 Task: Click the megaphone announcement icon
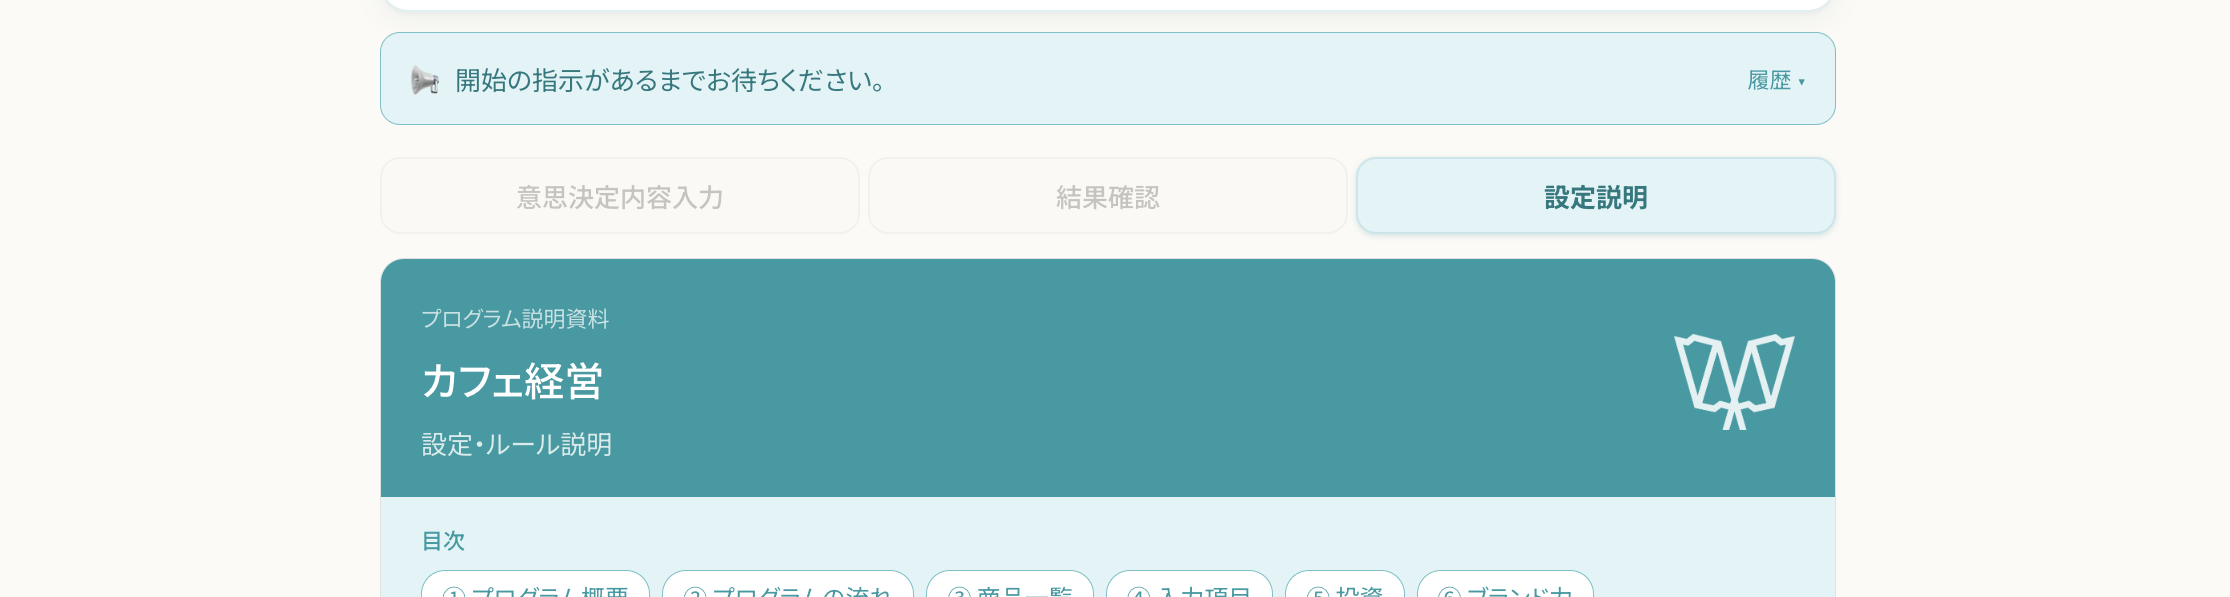click(425, 80)
